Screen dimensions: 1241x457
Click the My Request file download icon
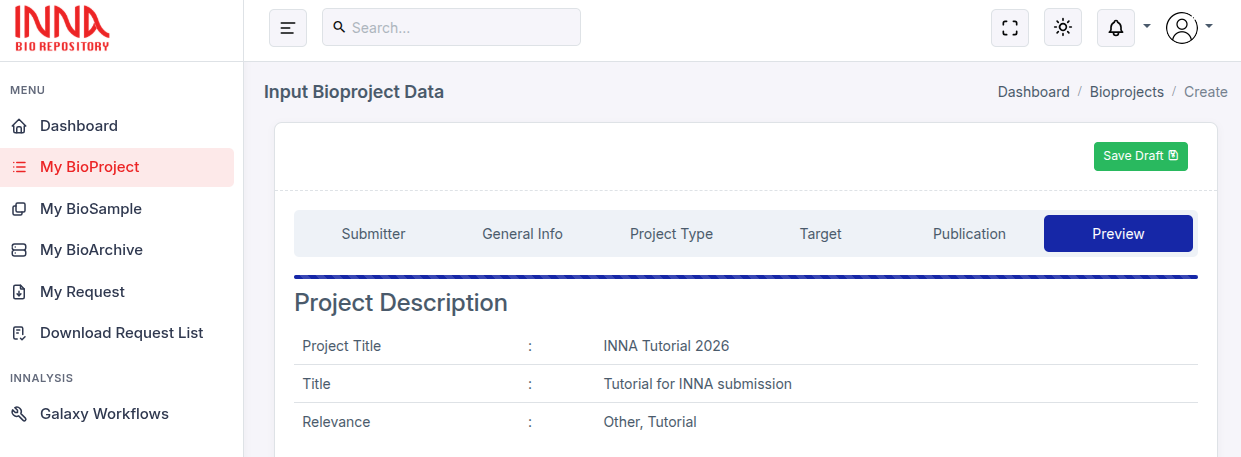pyautogui.click(x=19, y=293)
